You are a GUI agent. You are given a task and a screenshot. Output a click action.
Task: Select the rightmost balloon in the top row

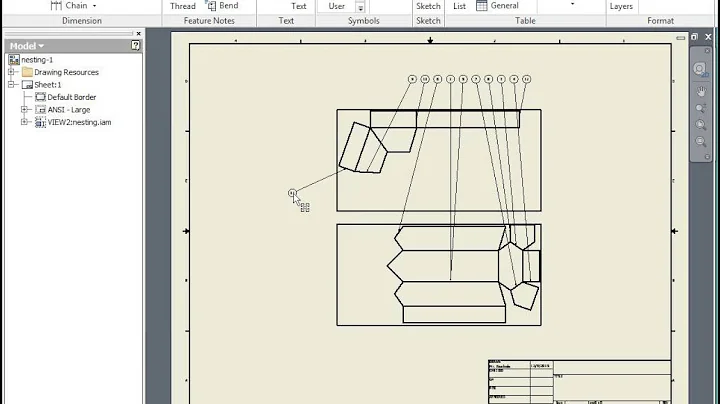click(527, 79)
